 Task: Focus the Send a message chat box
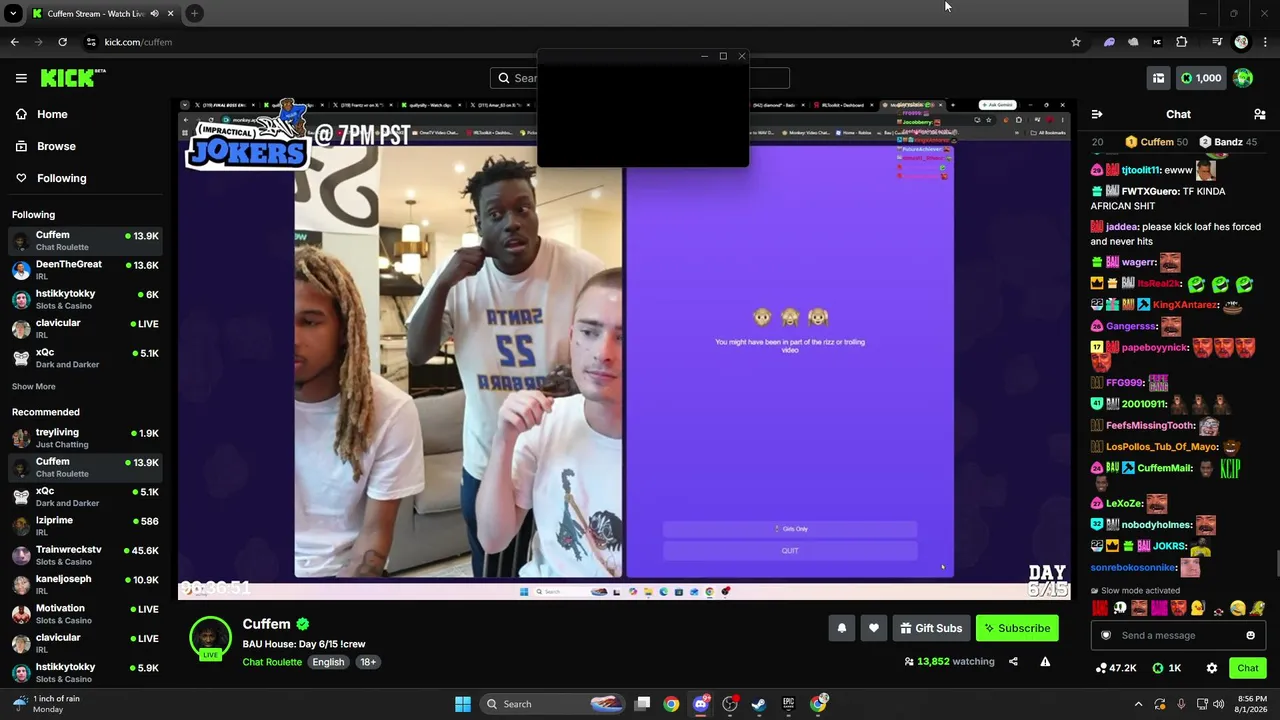pyautogui.click(x=1177, y=635)
